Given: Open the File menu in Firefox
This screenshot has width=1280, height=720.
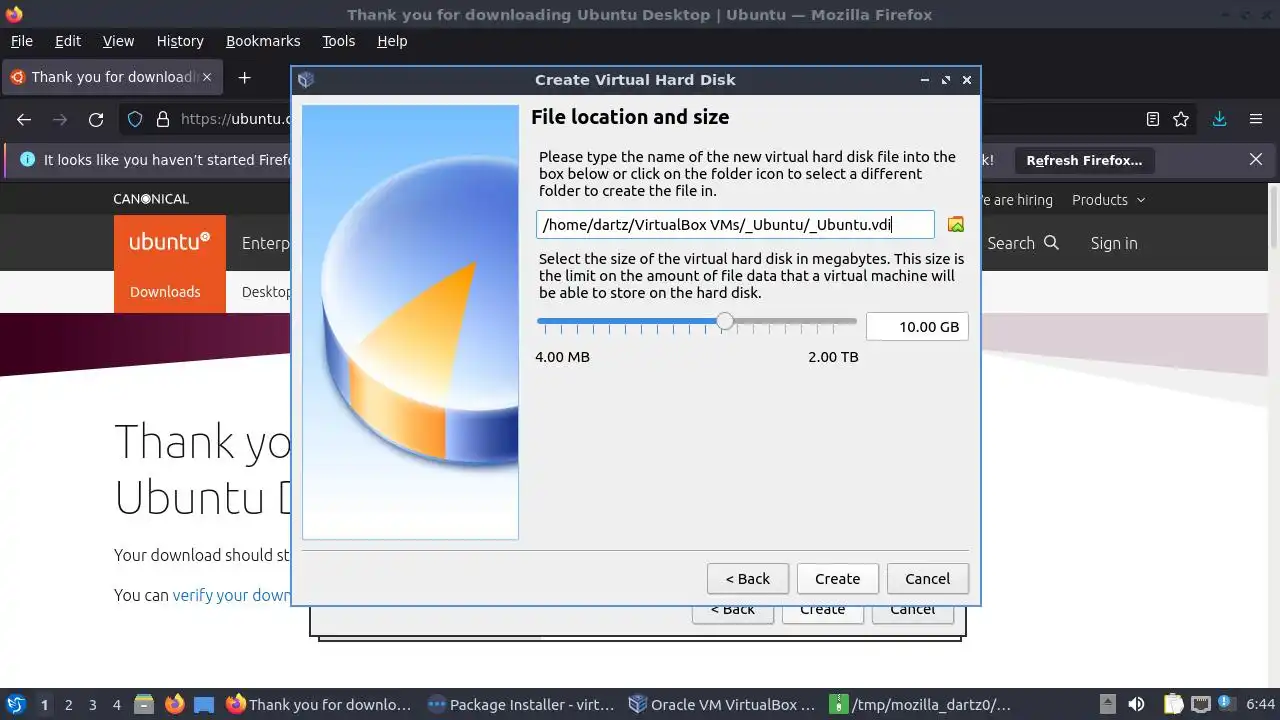Looking at the screenshot, I should (x=21, y=41).
